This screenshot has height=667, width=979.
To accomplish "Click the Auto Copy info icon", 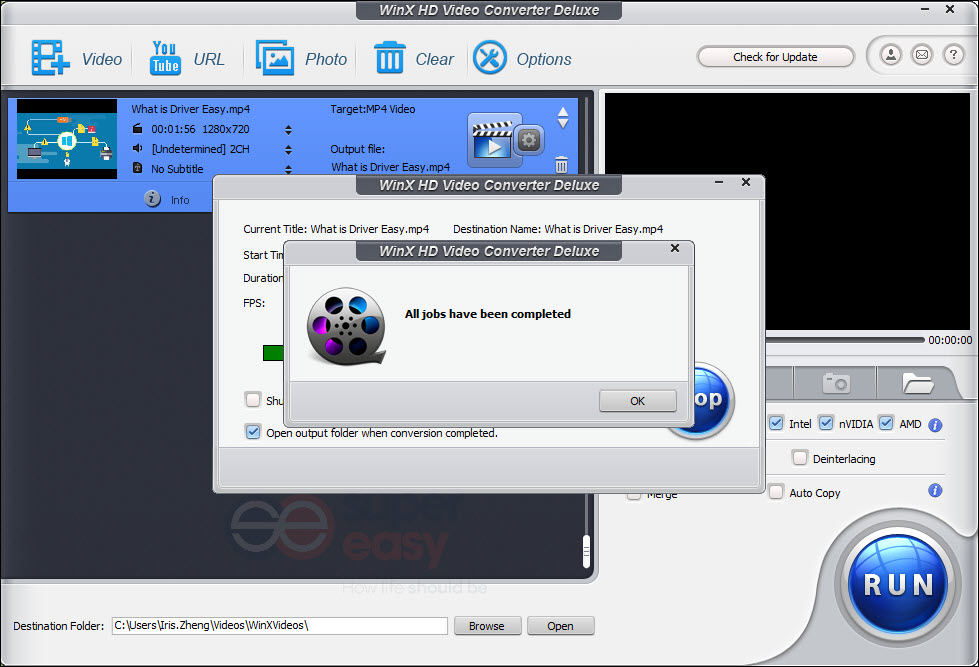I will pos(935,490).
